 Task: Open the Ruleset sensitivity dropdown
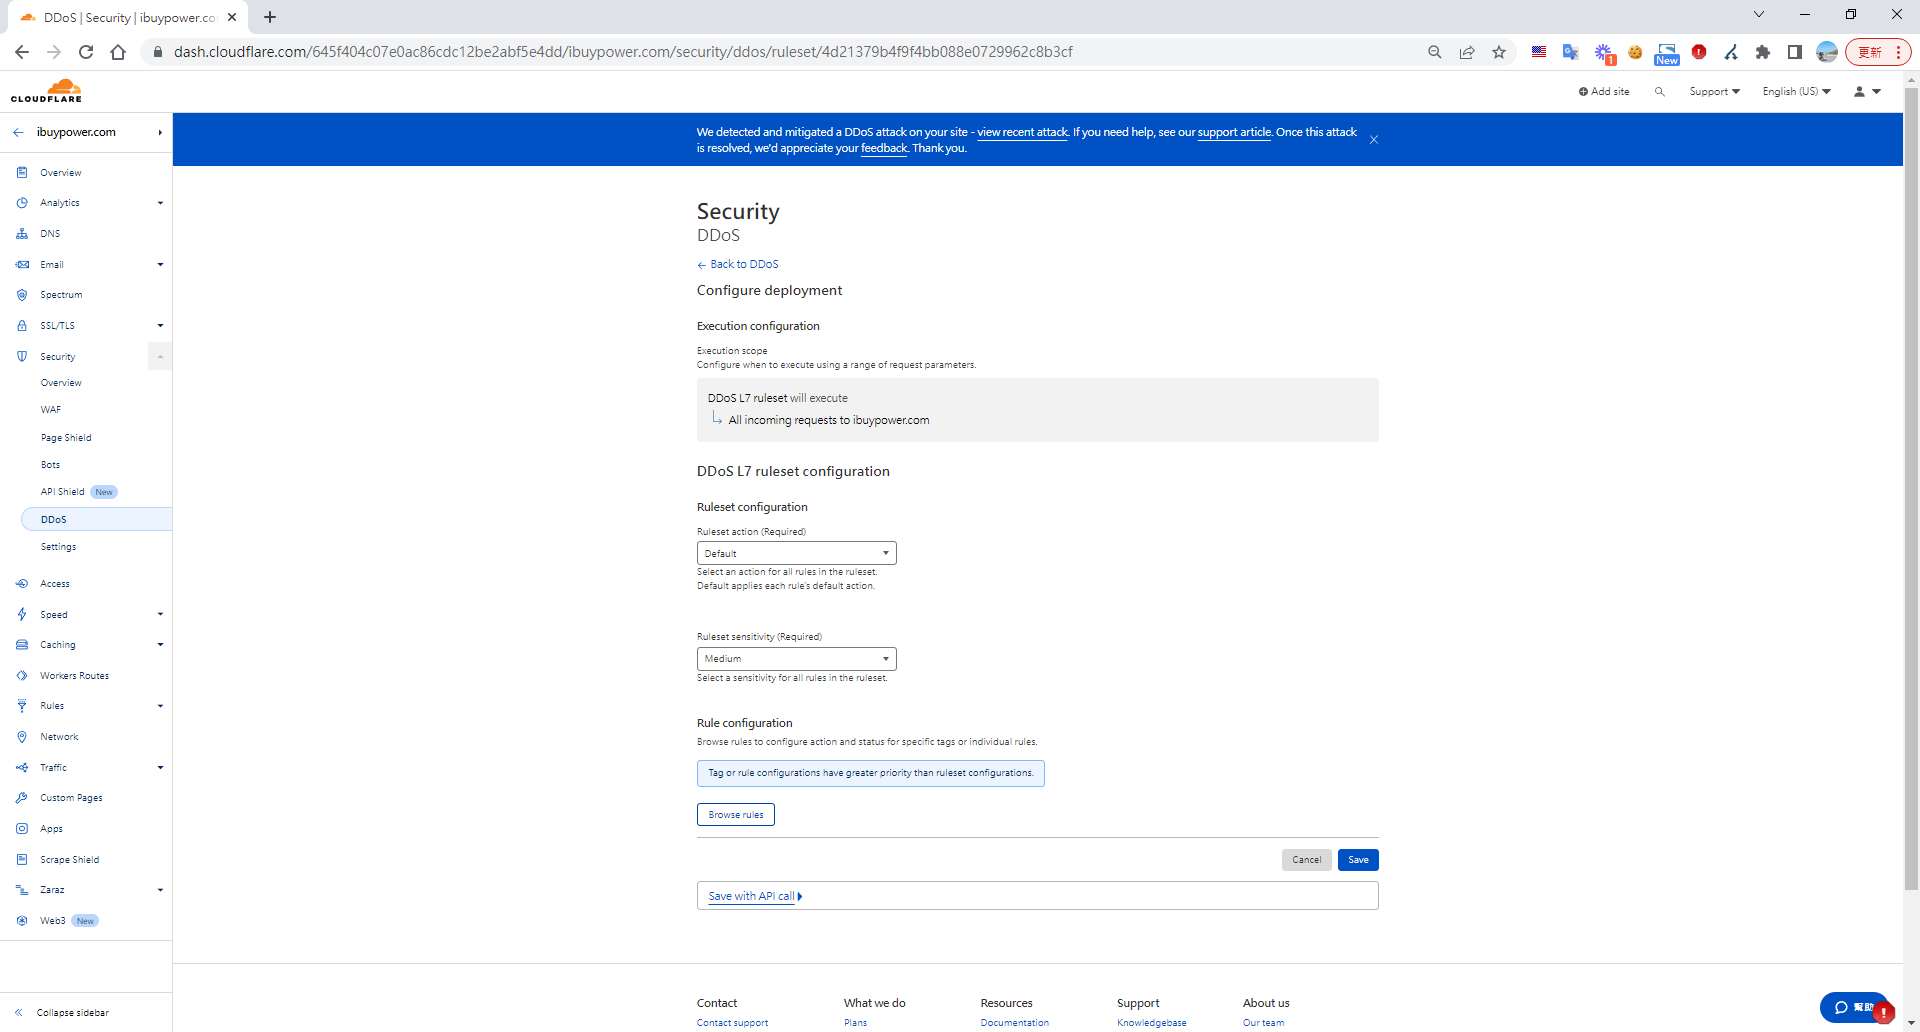pos(796,659)
